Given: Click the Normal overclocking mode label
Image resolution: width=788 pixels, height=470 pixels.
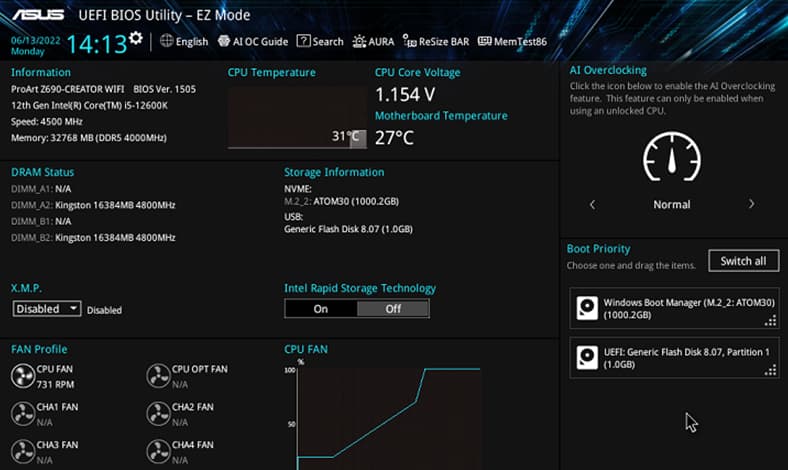Looking at the screenshot, I should pyautogui.click(x=672, y=205).
